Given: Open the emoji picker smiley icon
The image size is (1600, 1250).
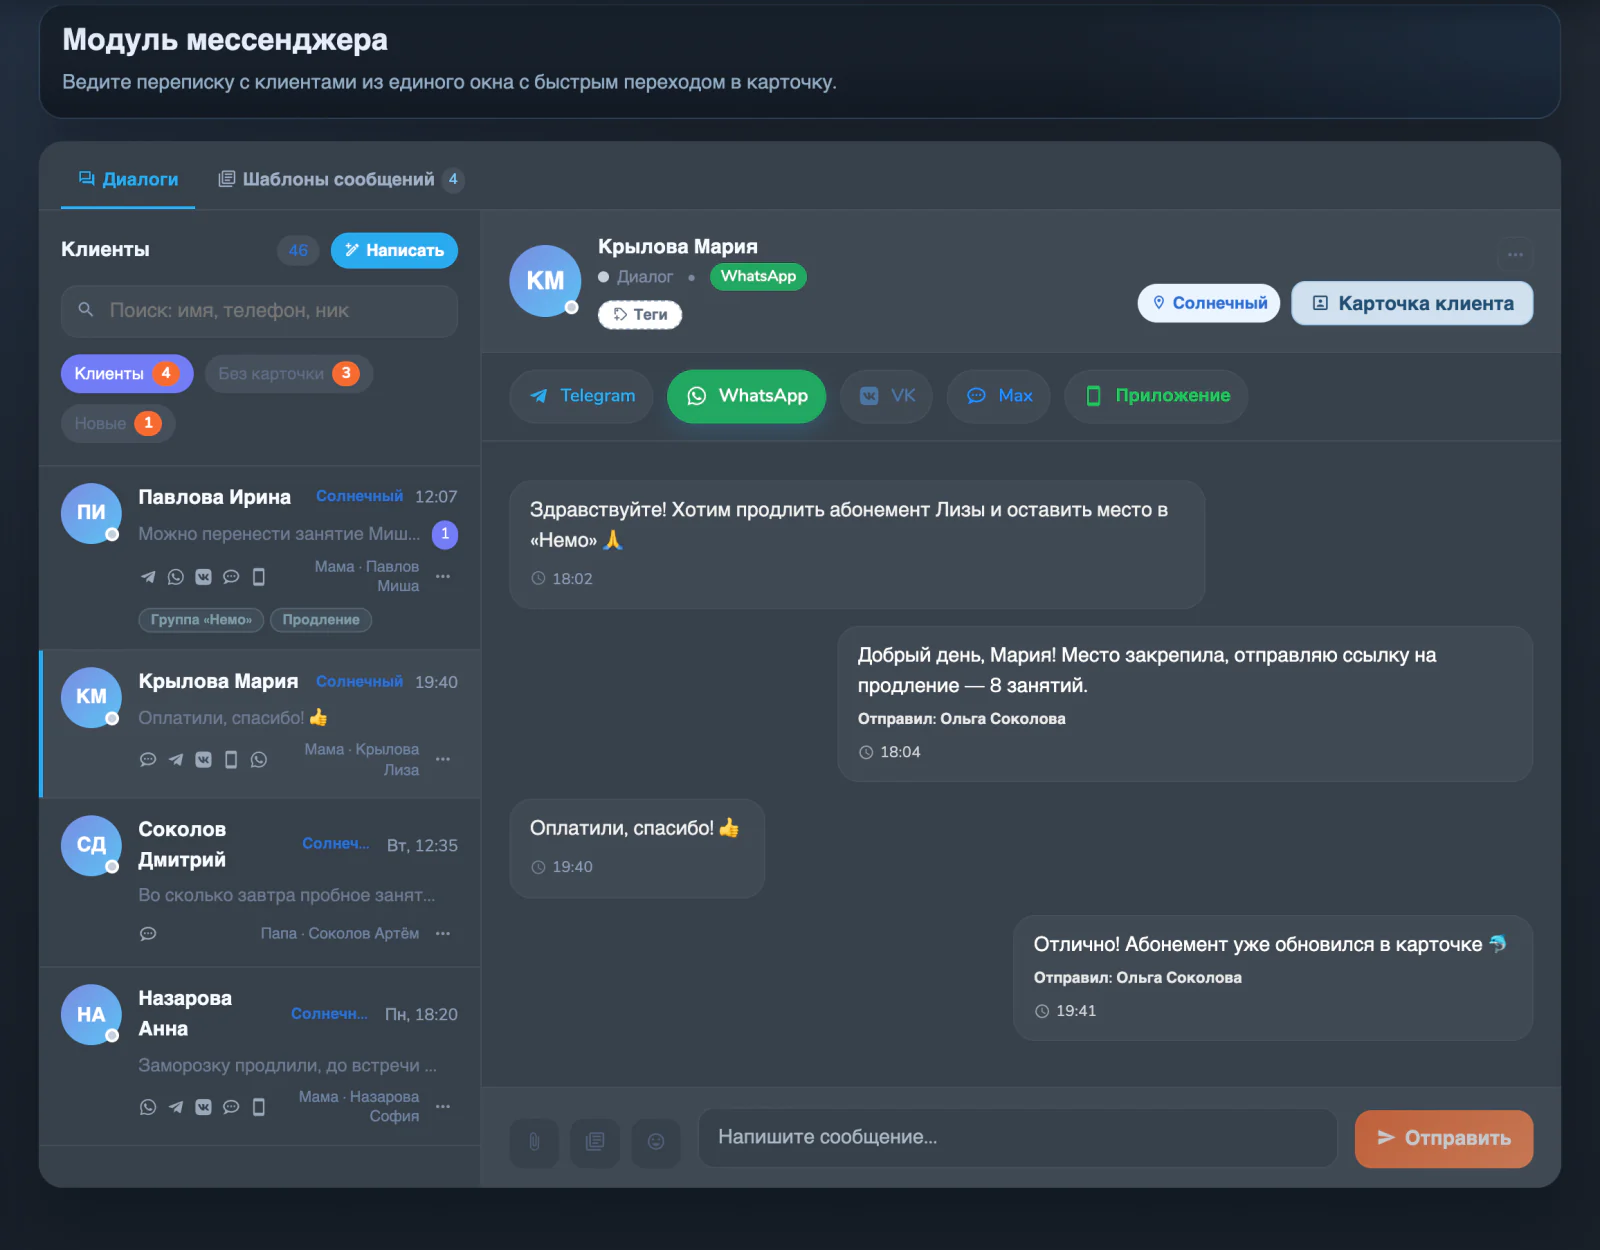Looking at the screenshot, I should (656, 1141).
